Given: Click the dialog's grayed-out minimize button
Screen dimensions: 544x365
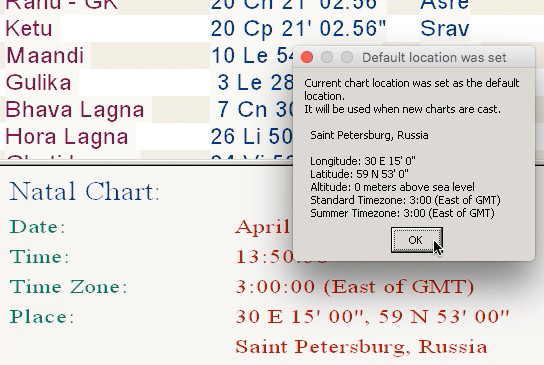Looking at the screenshot, I should click(x=327, y=57).
